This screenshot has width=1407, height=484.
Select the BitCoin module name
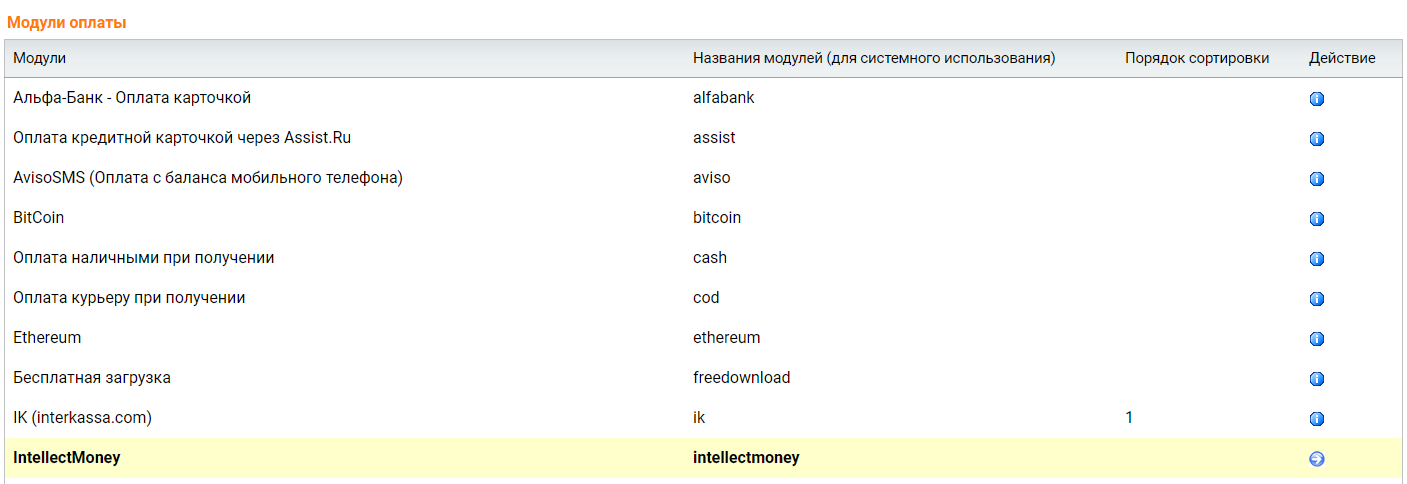click(39, 218)
